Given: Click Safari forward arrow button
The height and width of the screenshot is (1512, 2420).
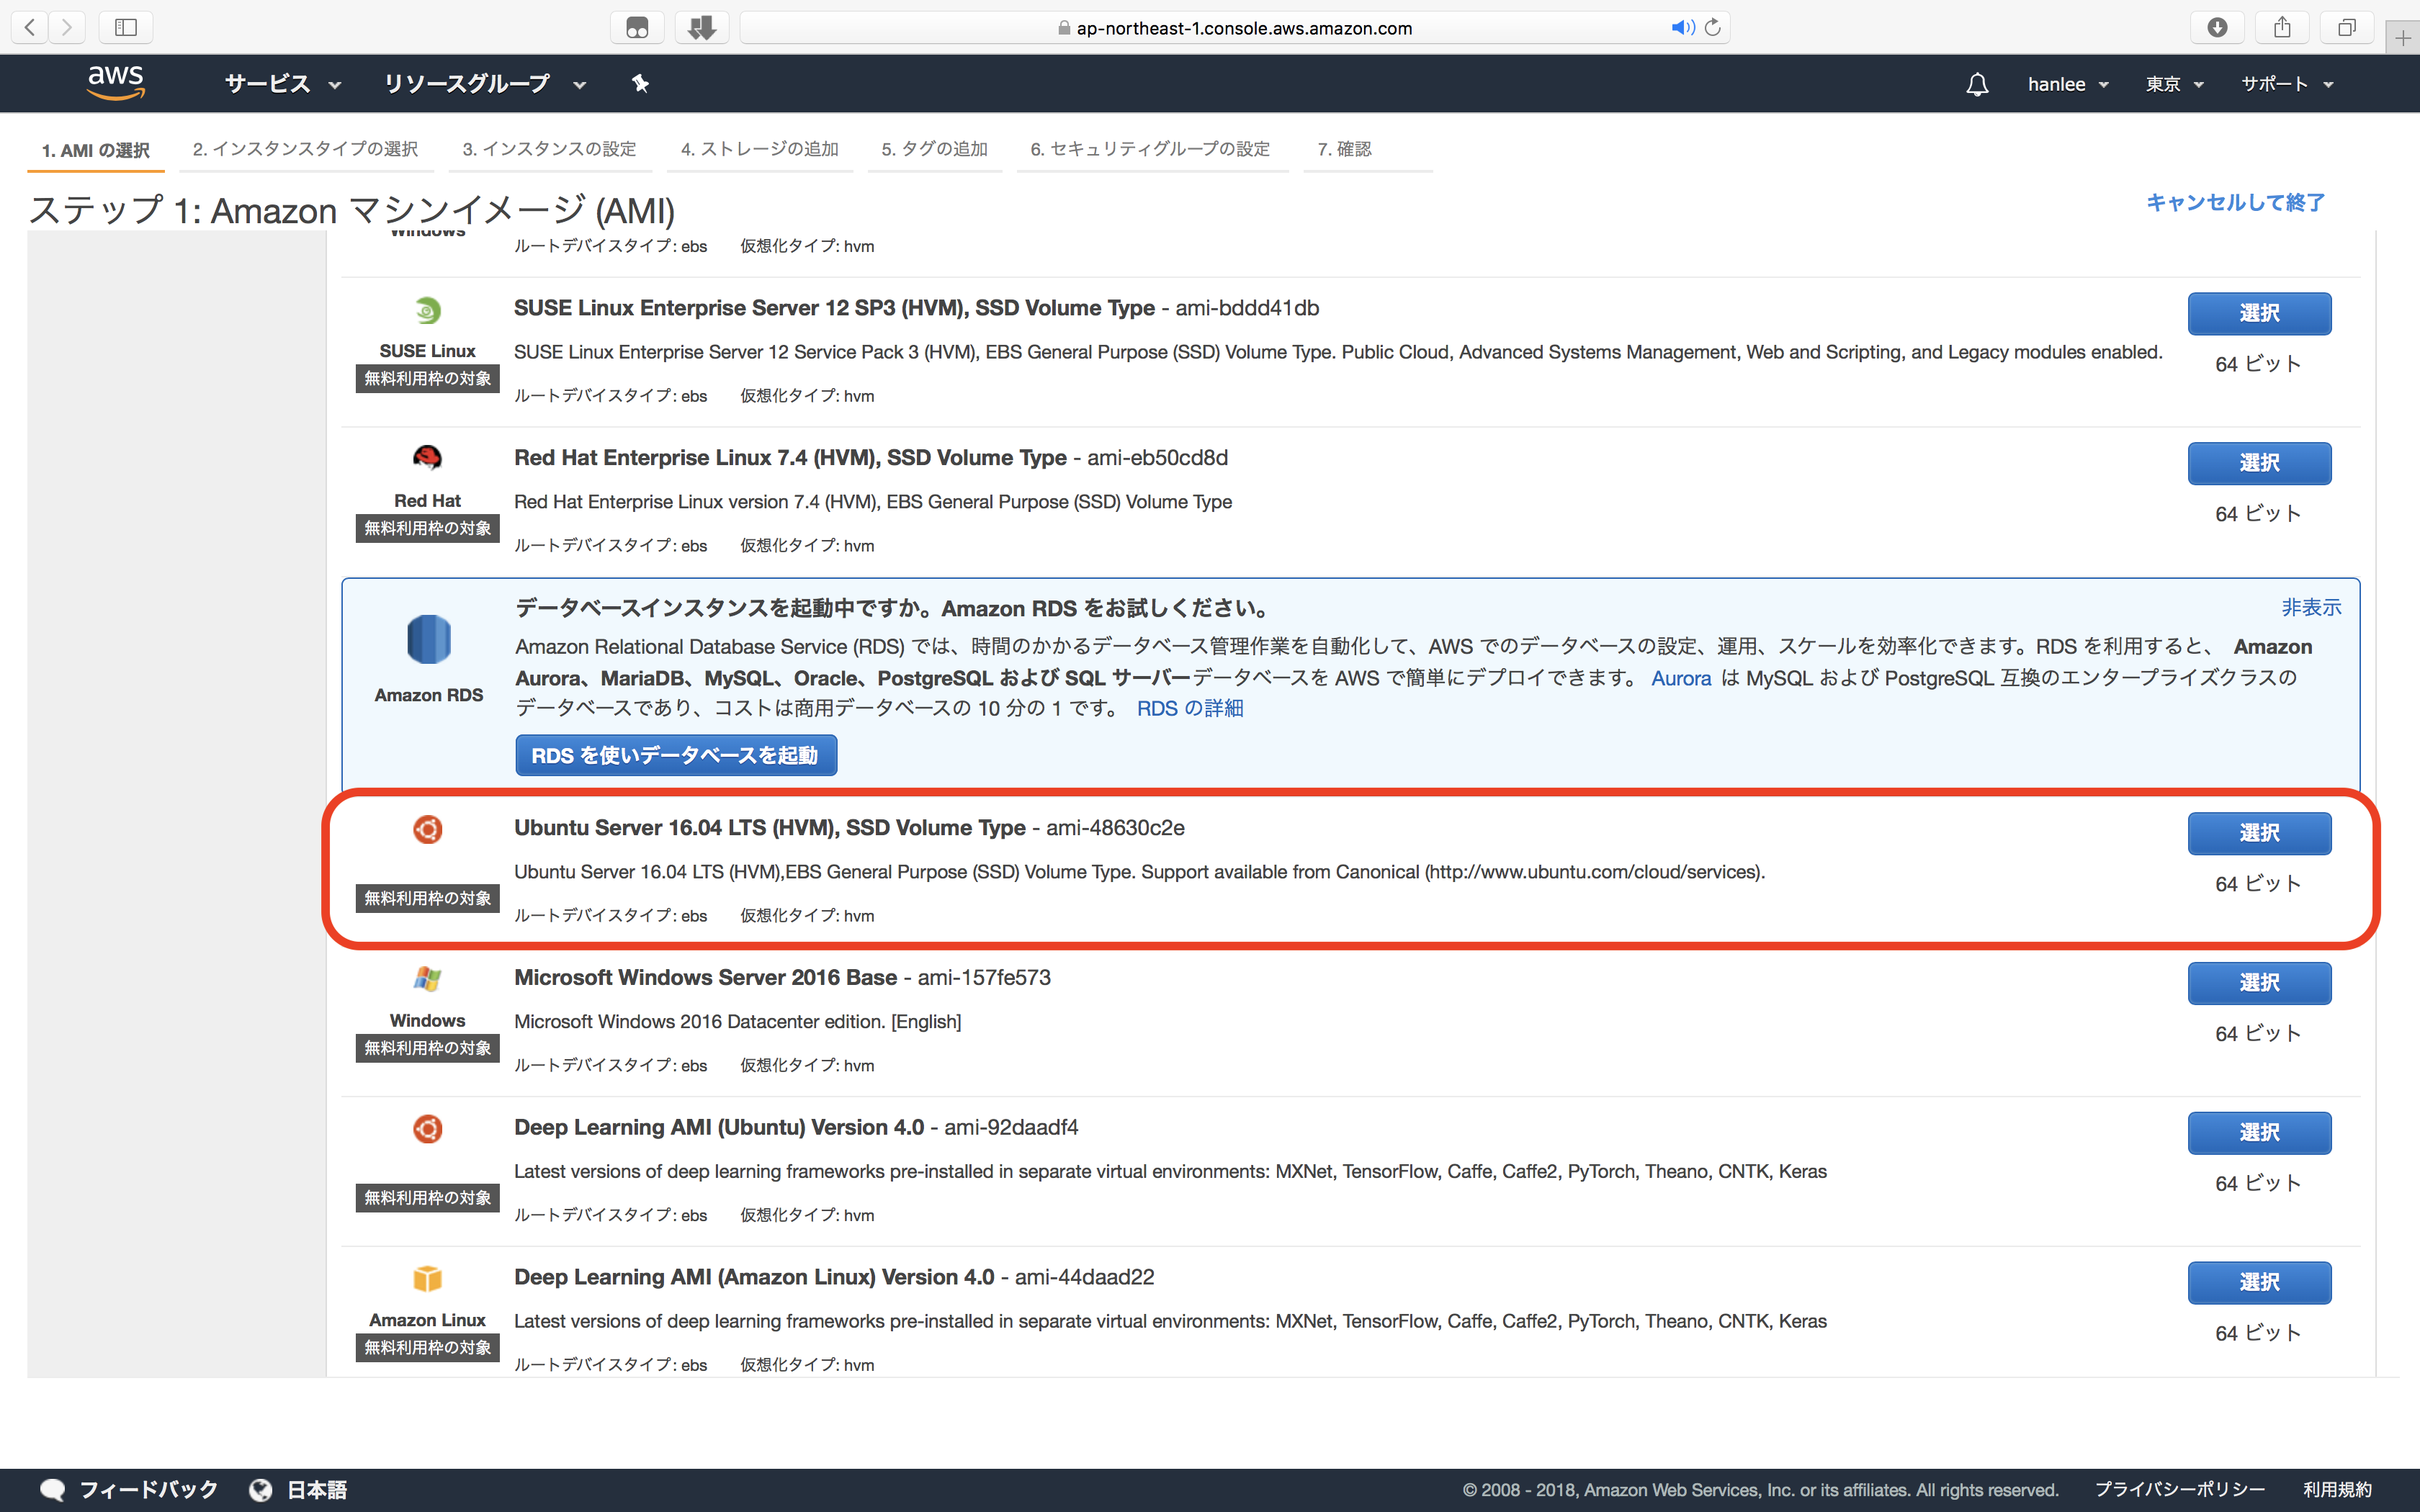Looking at the screenshot, I should pos(67,27).
